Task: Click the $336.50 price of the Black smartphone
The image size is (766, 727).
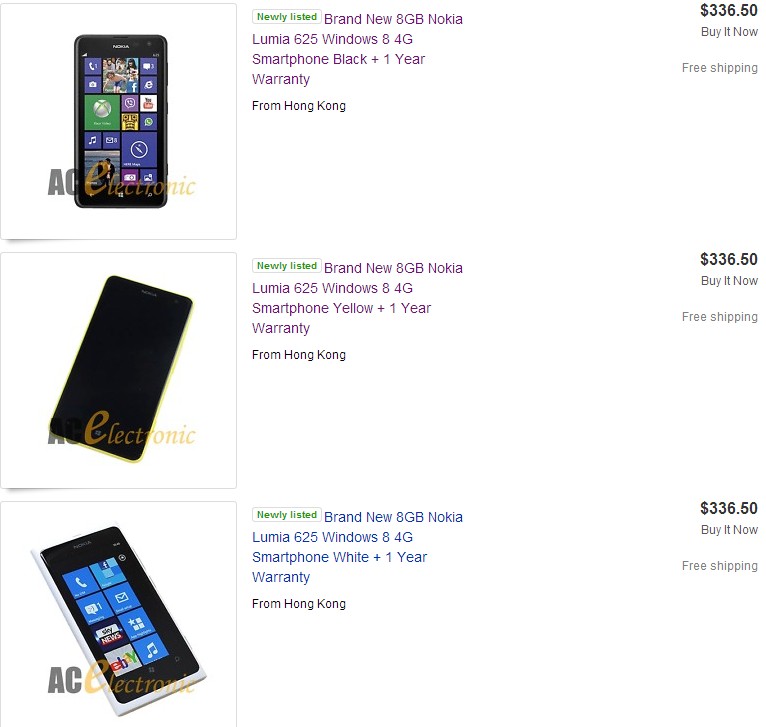Action: point(728,11)
